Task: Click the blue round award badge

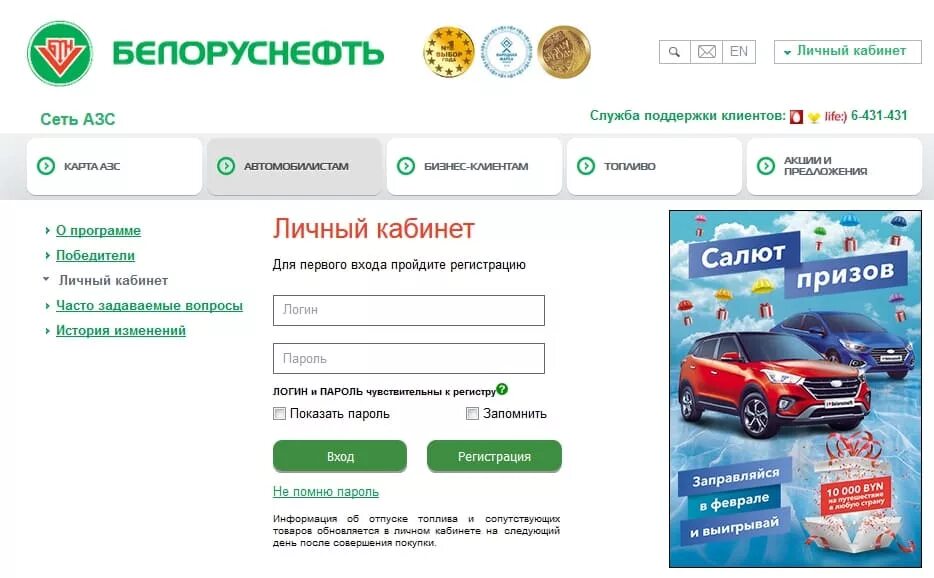Action: coord(506,52)
